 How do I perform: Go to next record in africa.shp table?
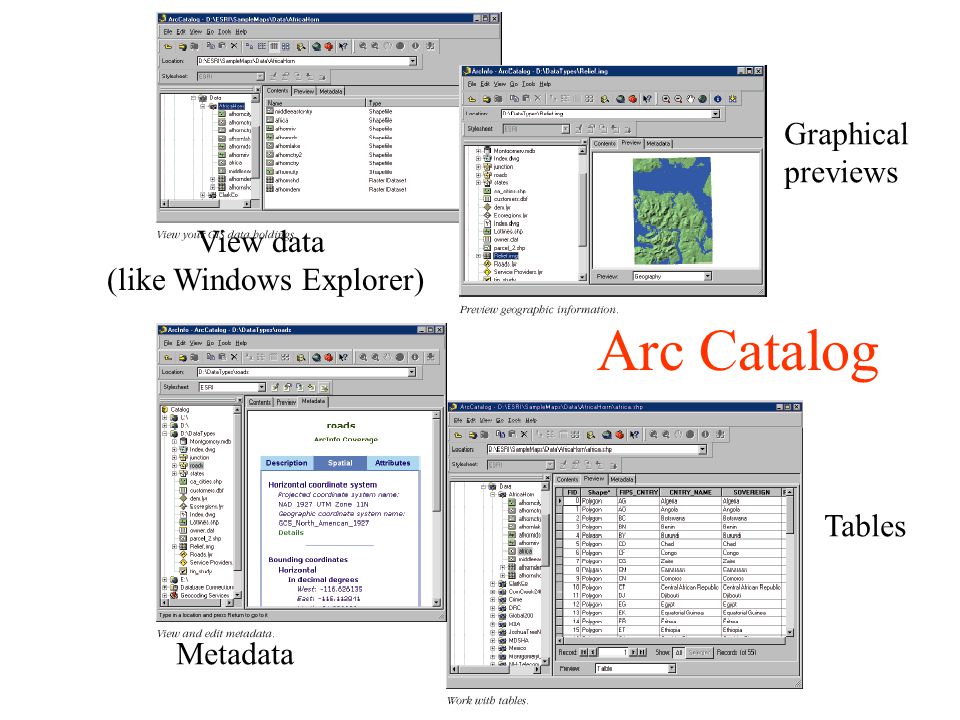point(633,653)
